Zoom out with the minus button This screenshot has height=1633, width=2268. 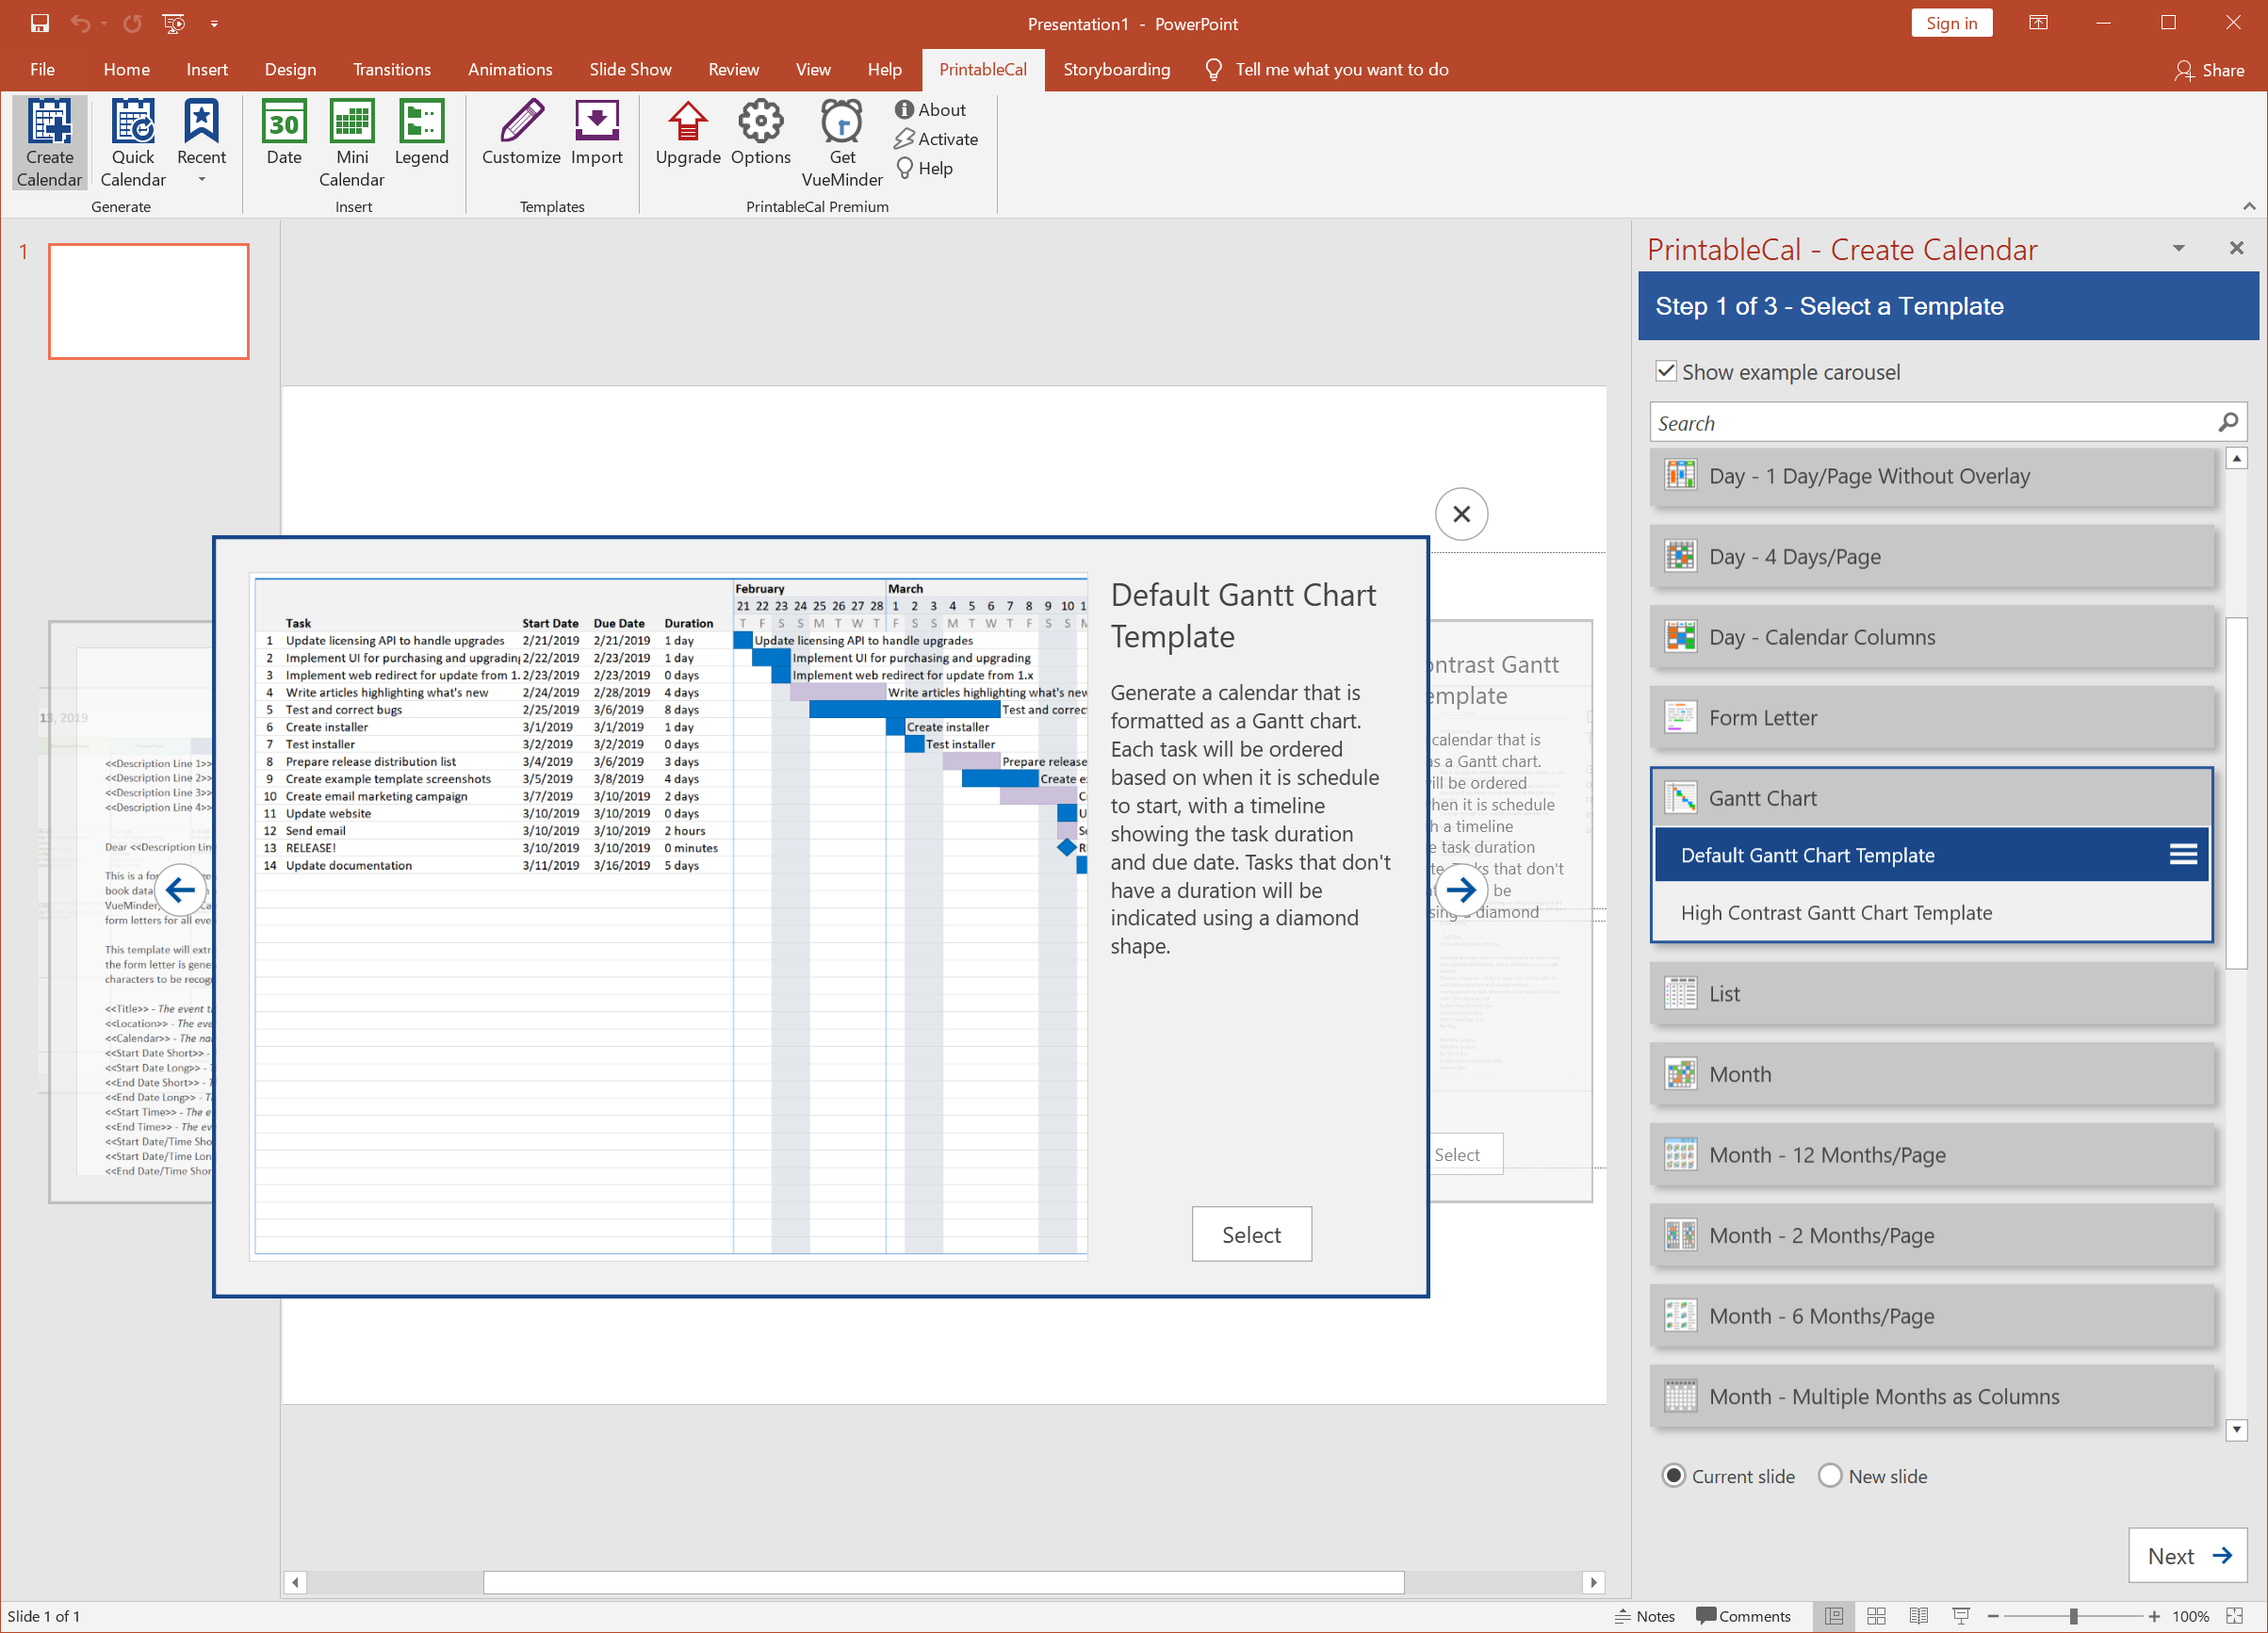point(1993,1616)
